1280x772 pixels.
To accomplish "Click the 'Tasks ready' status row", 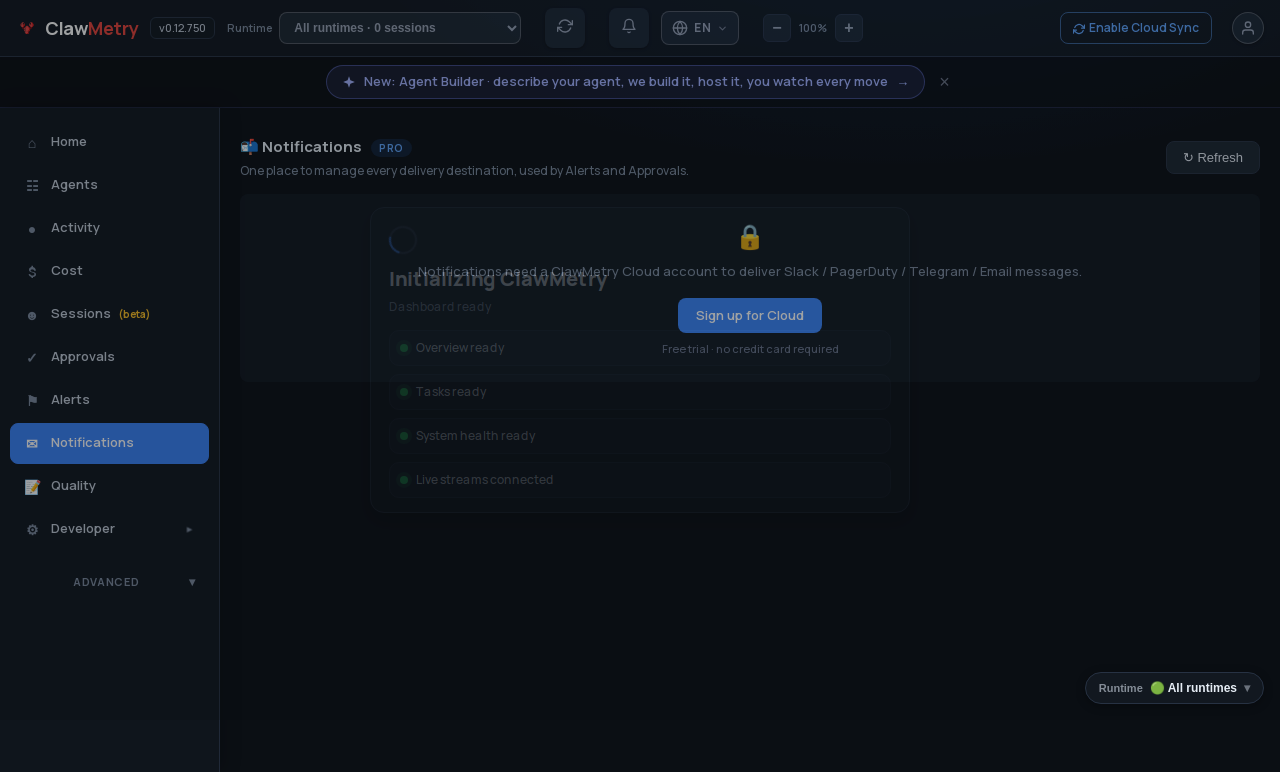I will click(640, 392).
